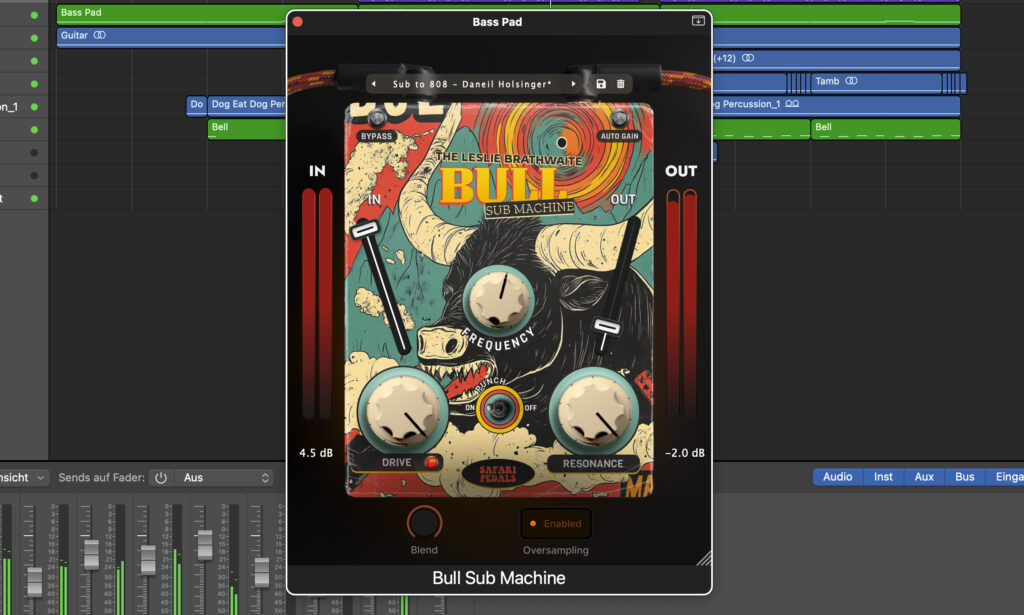Click the IN gain slider handle on the pedal

tap(364, 229)
